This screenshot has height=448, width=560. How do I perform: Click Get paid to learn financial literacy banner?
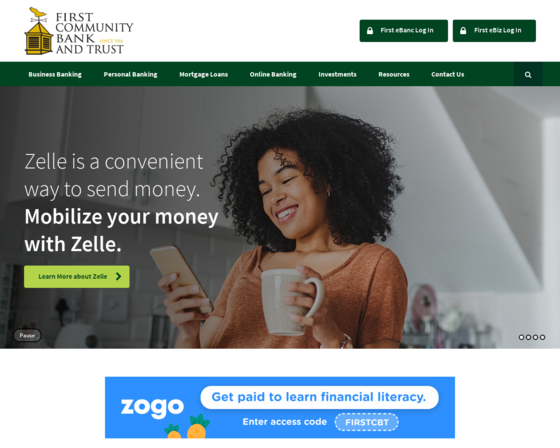click(319, 397)
